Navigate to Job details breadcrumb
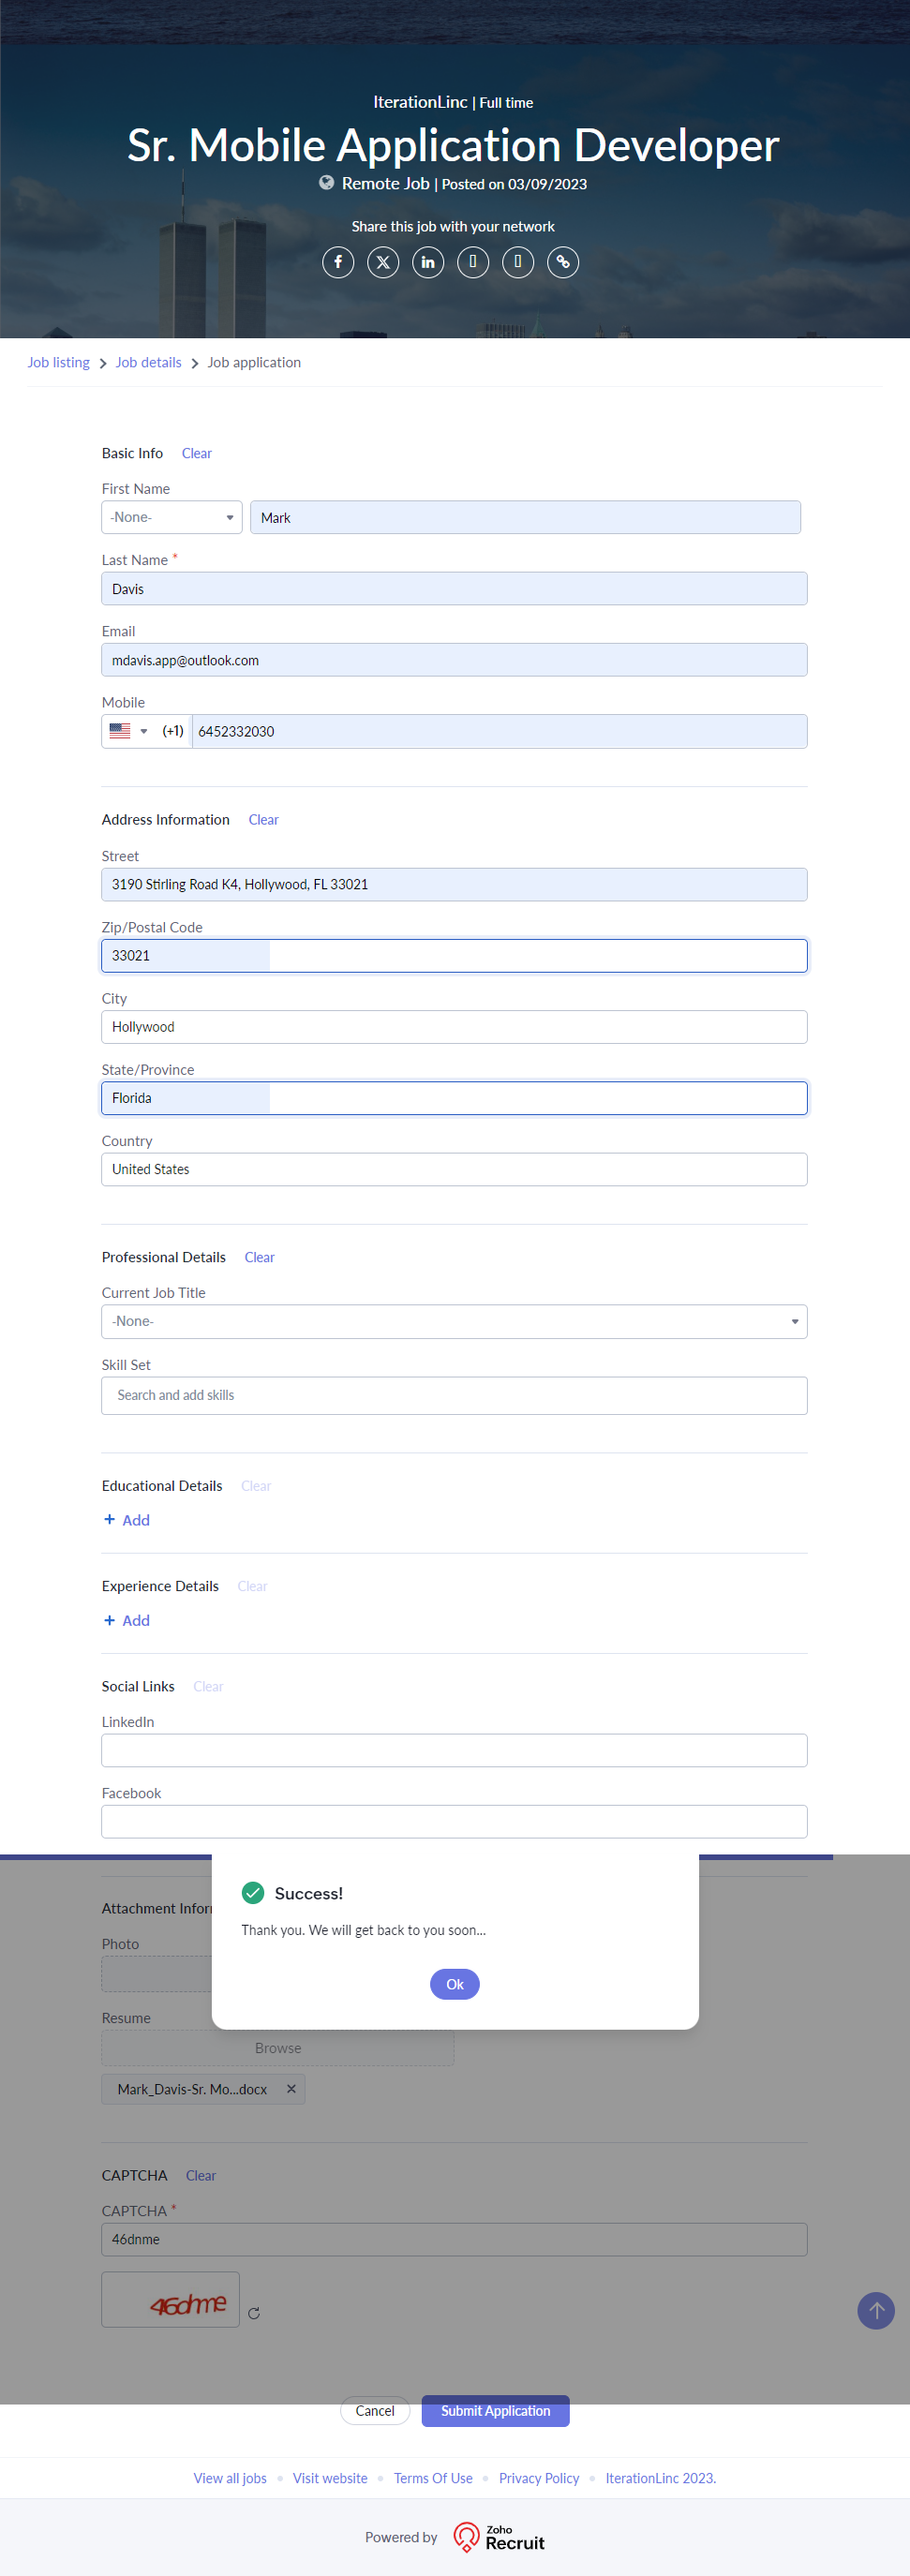910x2576 pixels. [x=148, y=362]
